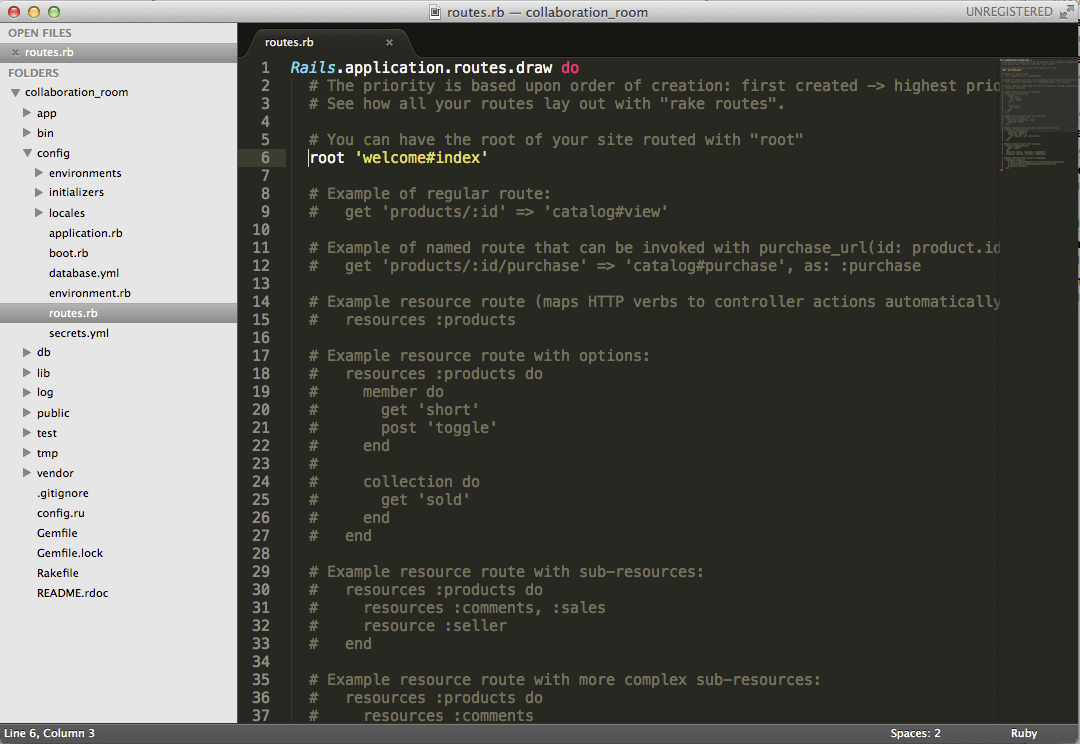Click "get 'sold'" comment on line 25
1080x744 pixels.
[426, 499]
